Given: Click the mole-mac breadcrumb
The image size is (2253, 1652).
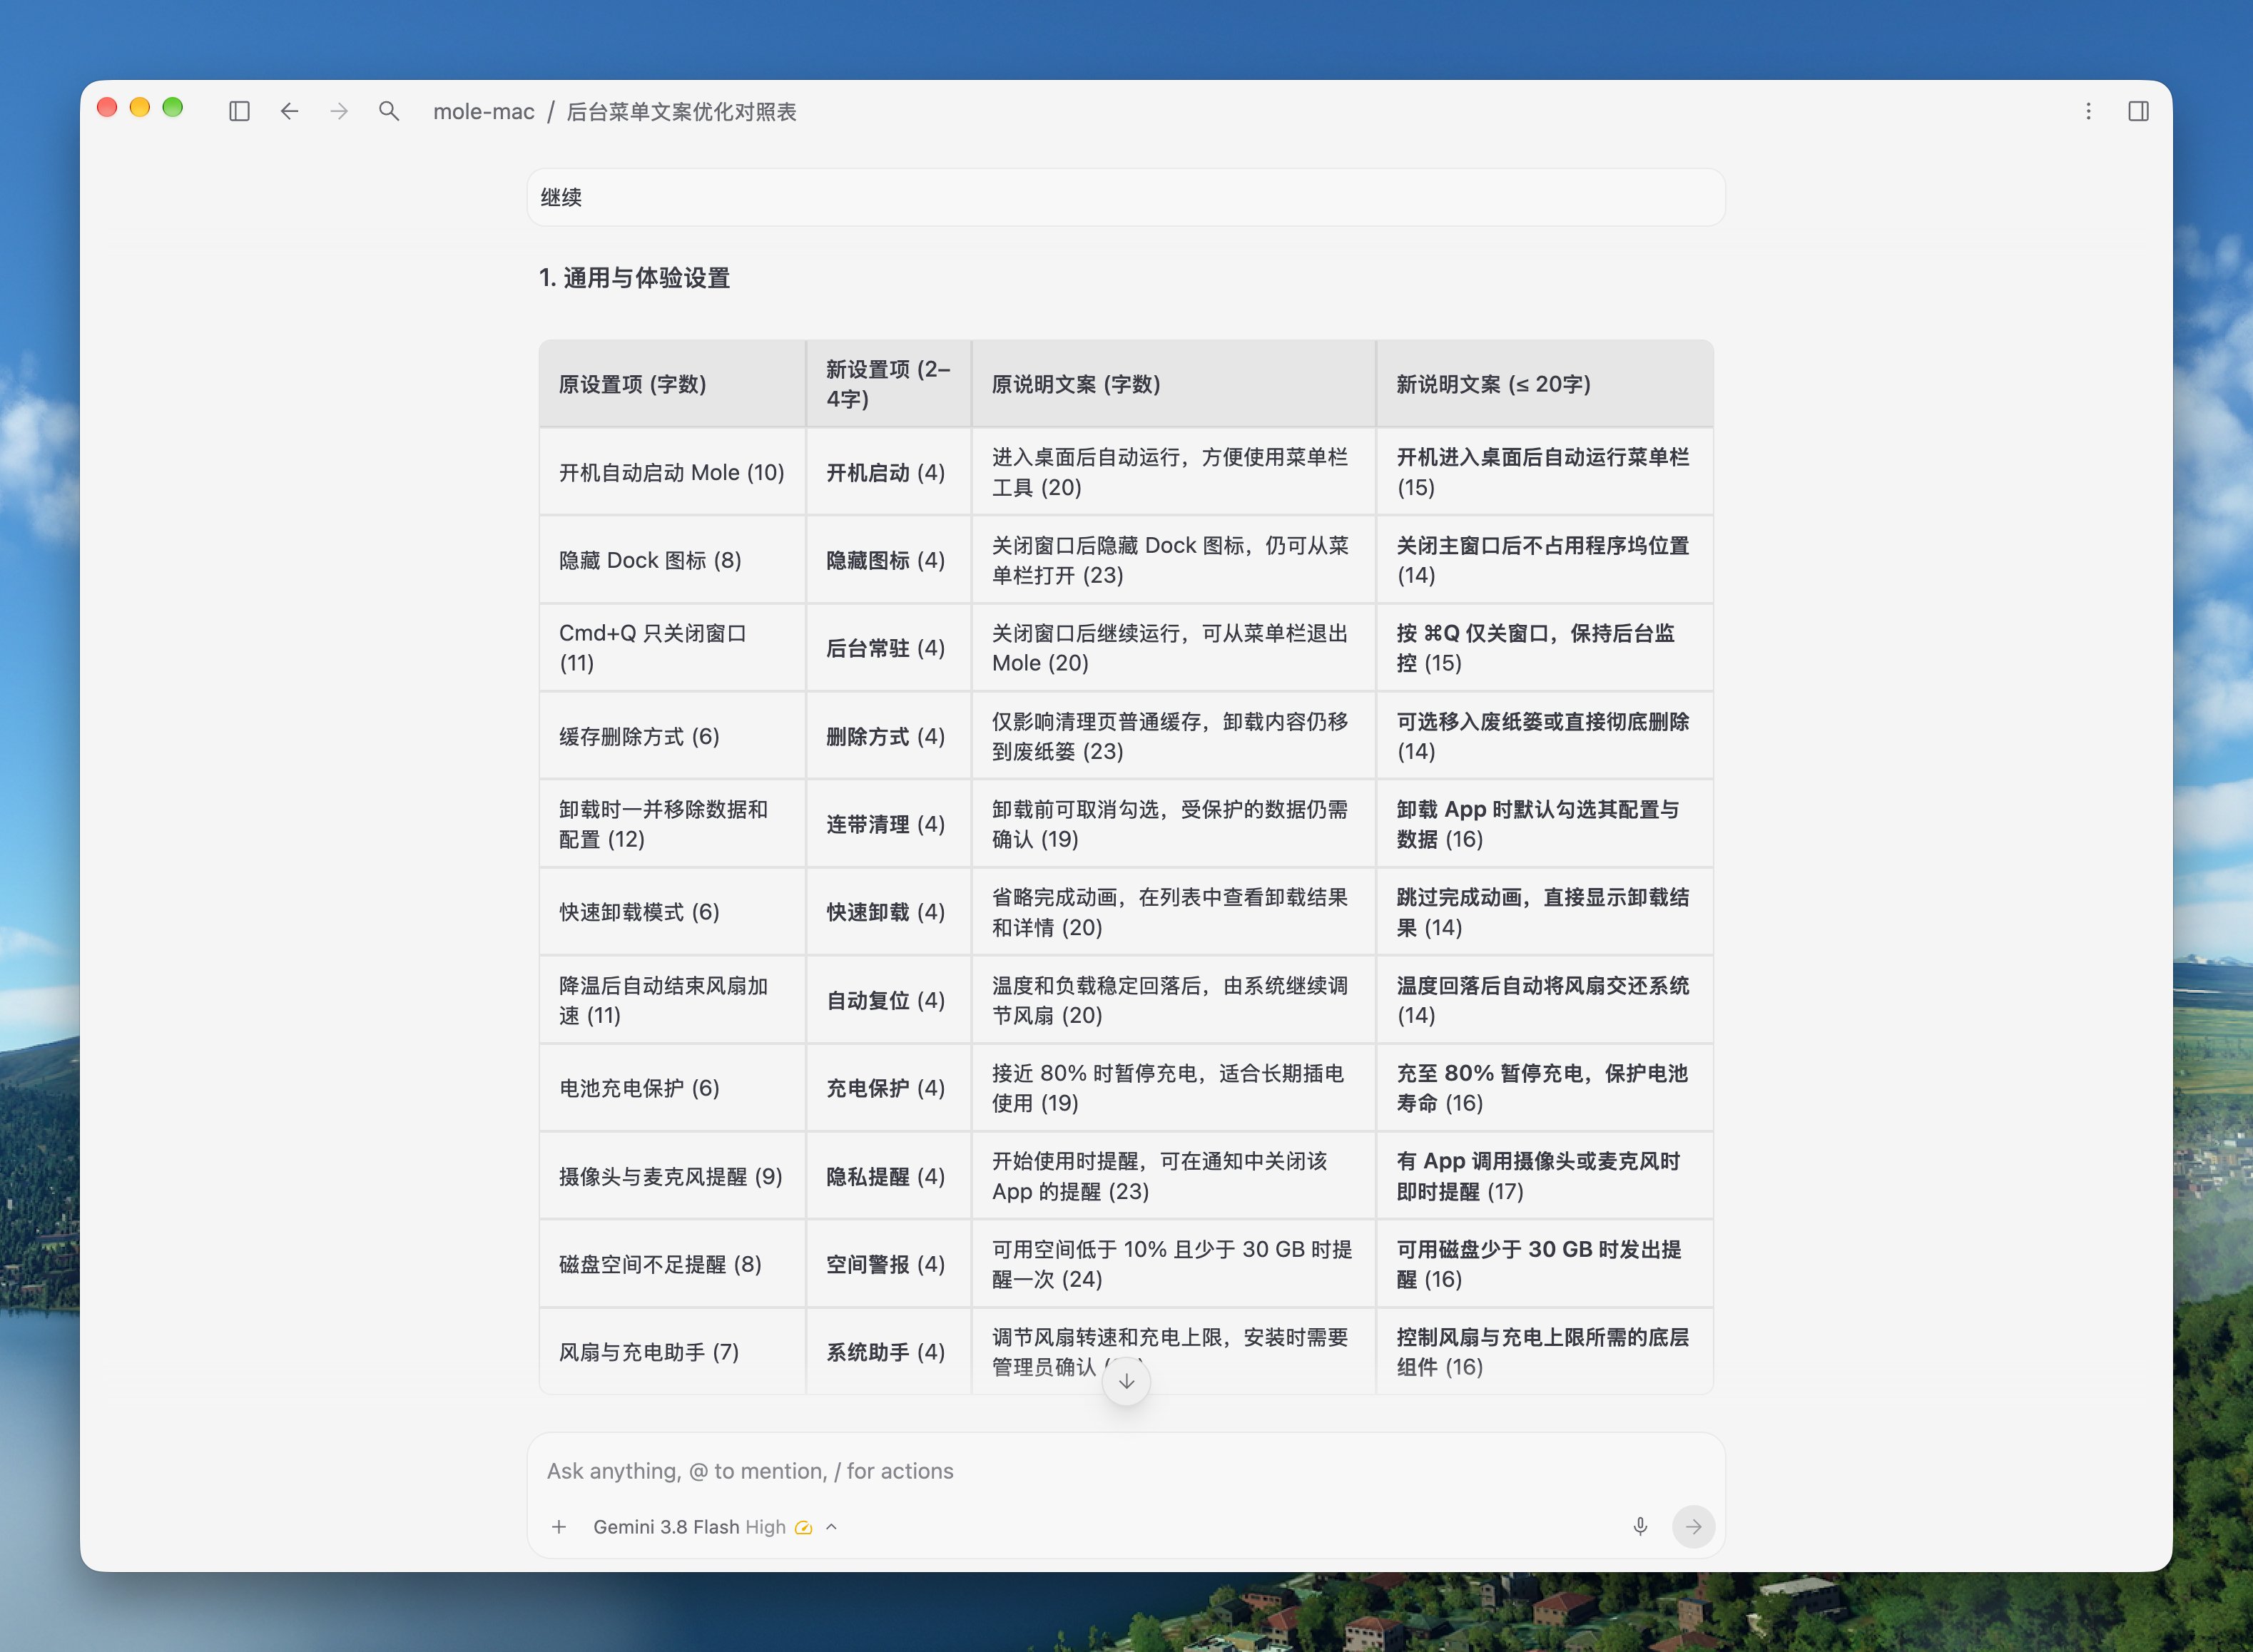Looking at the screenshot, I should pos(484,111).
